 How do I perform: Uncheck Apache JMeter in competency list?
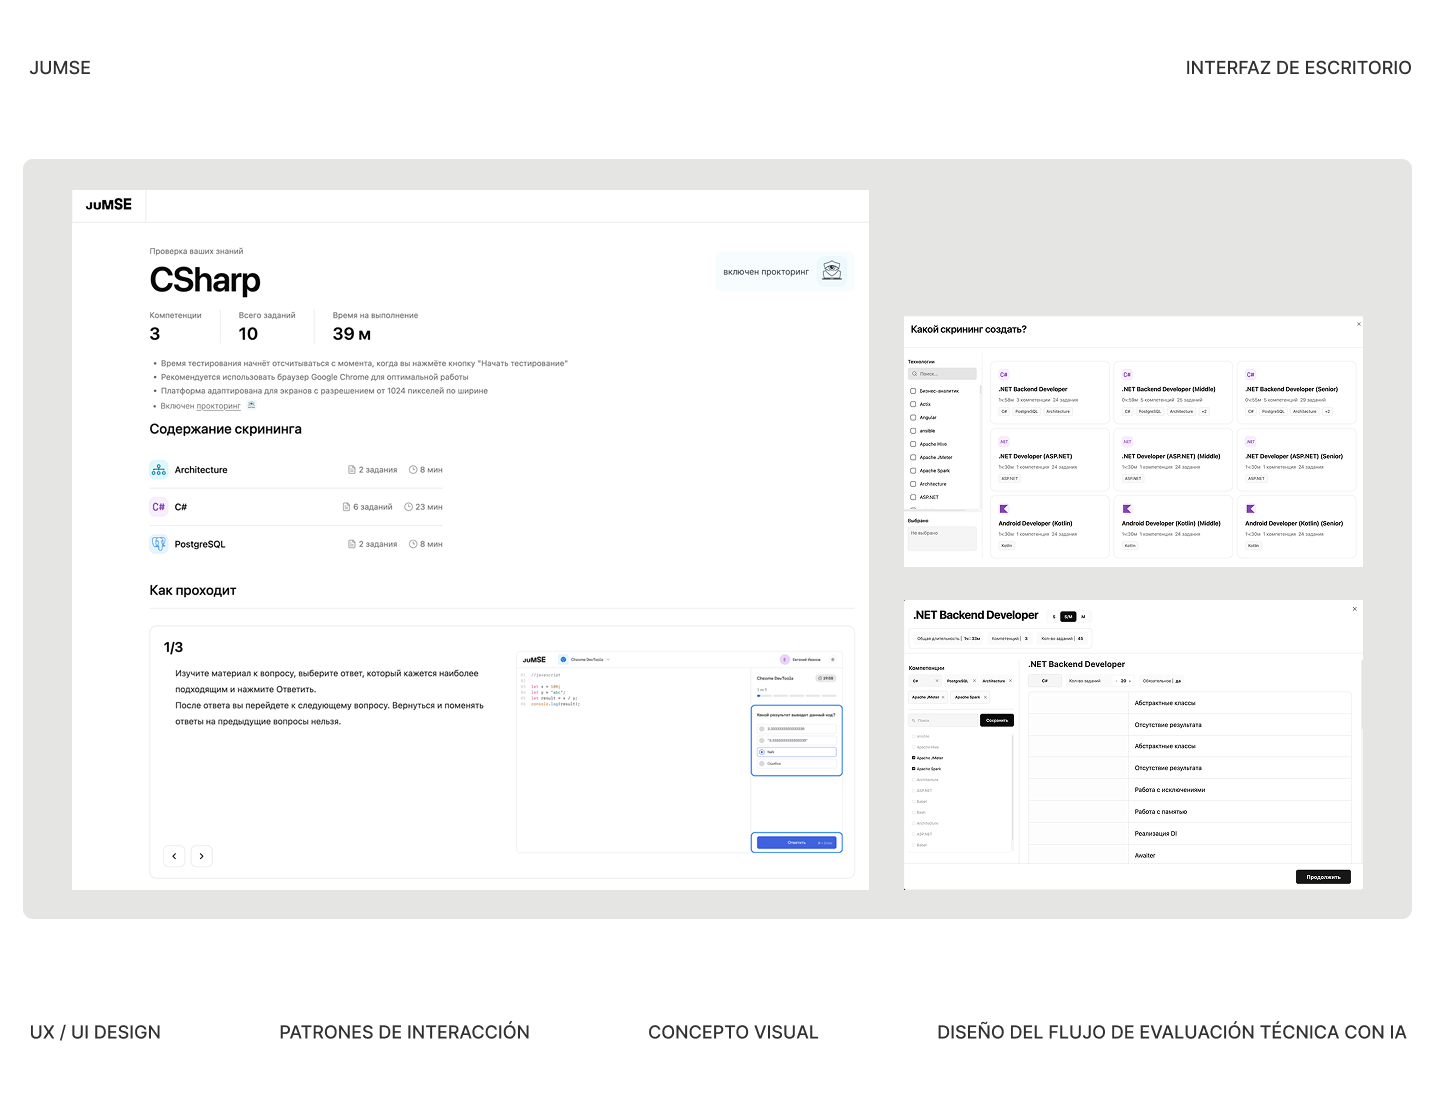(913, 758)
